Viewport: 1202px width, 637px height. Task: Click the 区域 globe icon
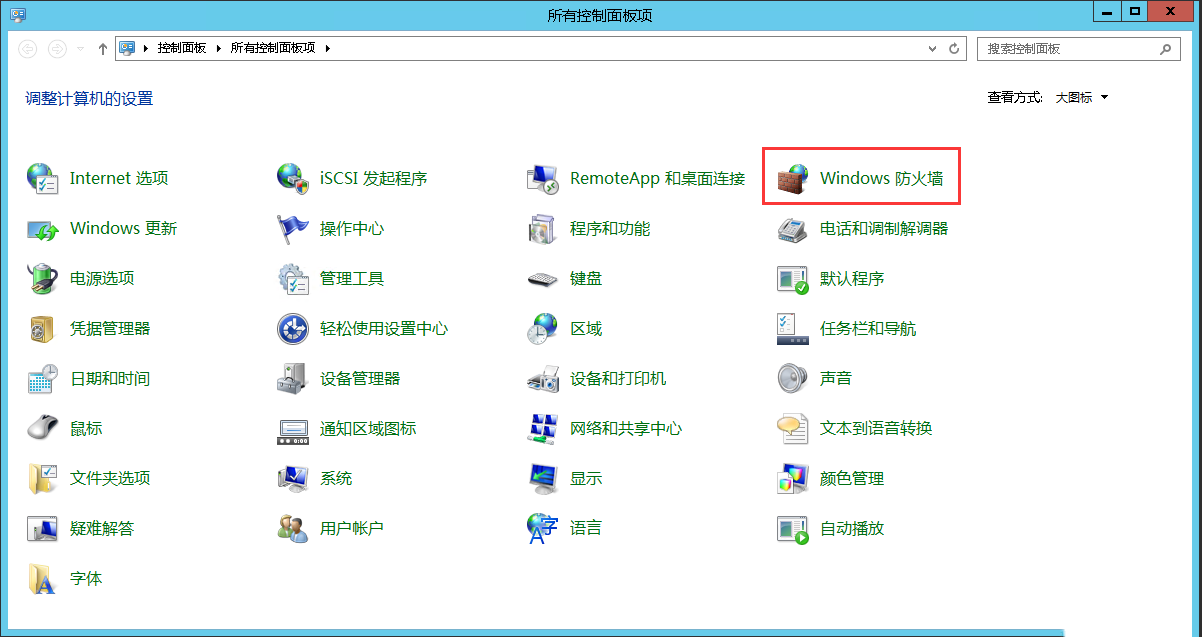[542, 328]
